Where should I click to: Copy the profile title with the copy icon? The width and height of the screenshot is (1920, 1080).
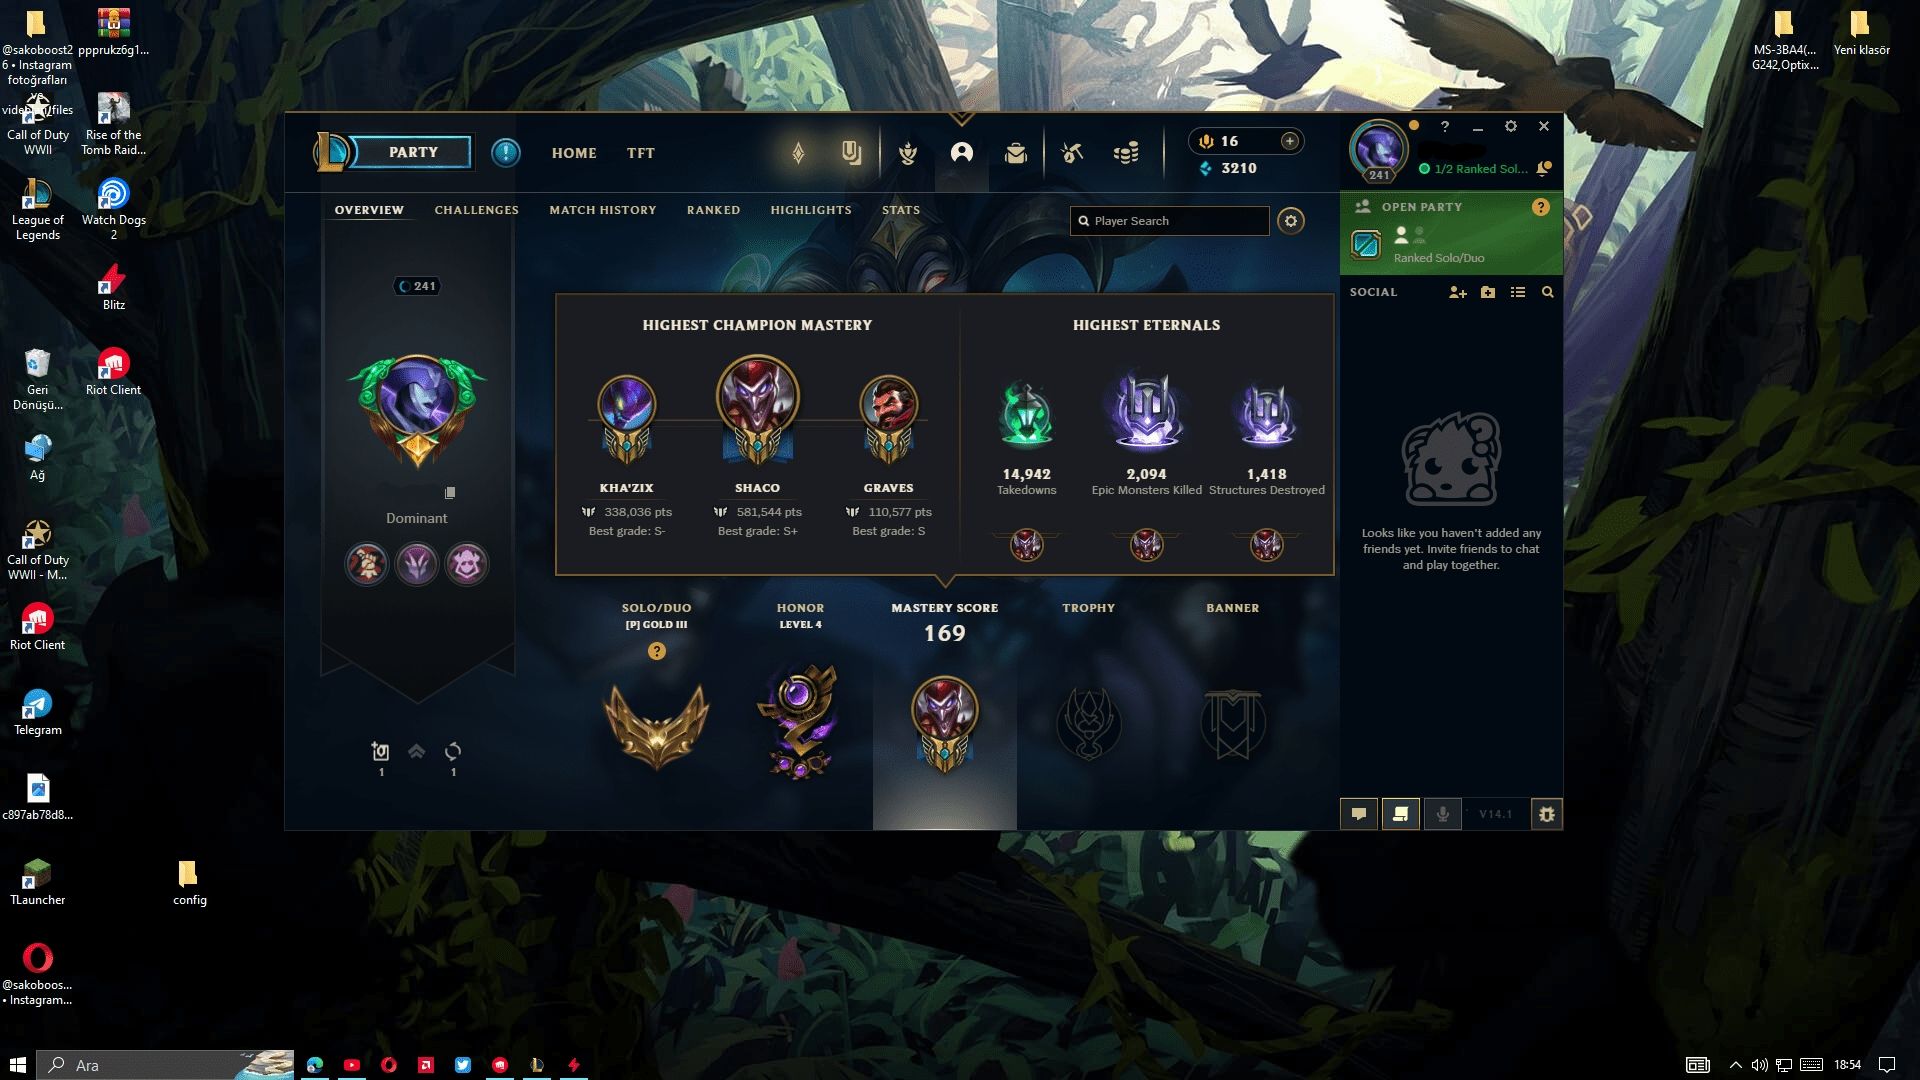pos(450,493)
